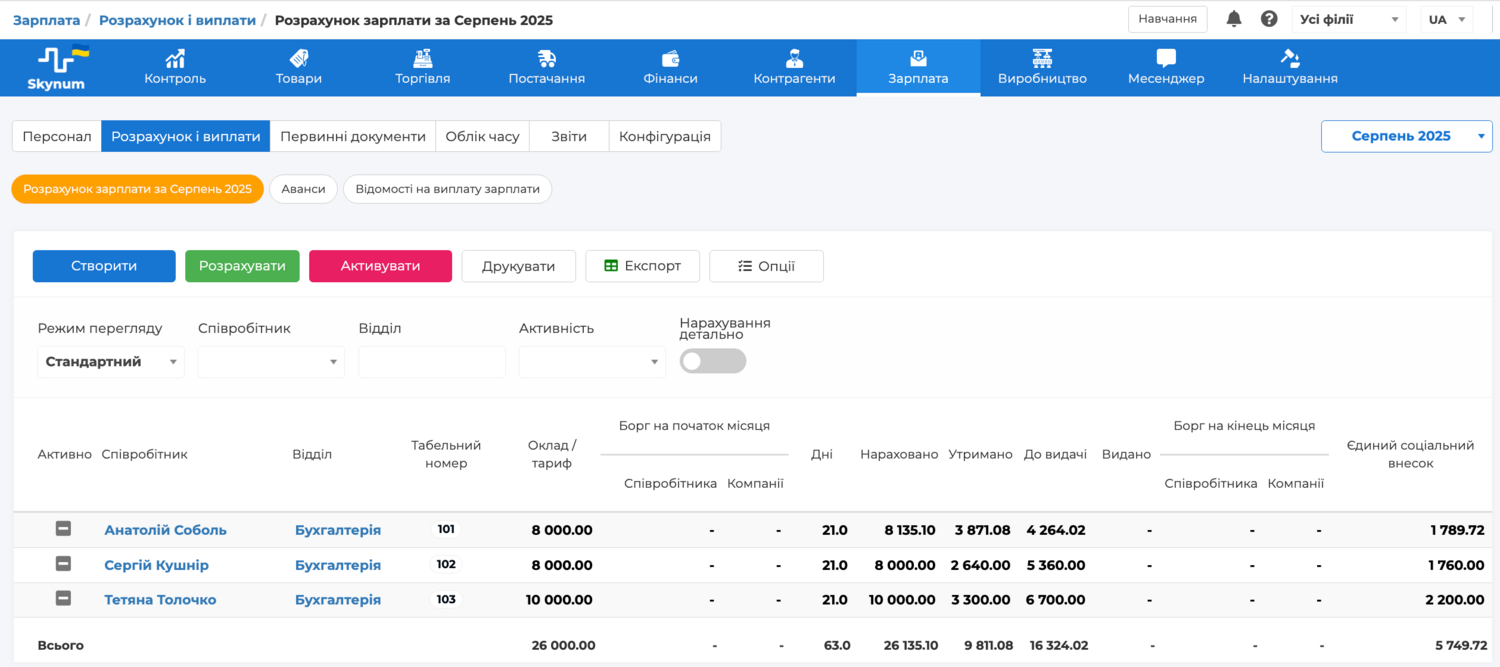Toggle active checkbox for Тетяна Толочко
The image size is (1500, 667).
63,599
